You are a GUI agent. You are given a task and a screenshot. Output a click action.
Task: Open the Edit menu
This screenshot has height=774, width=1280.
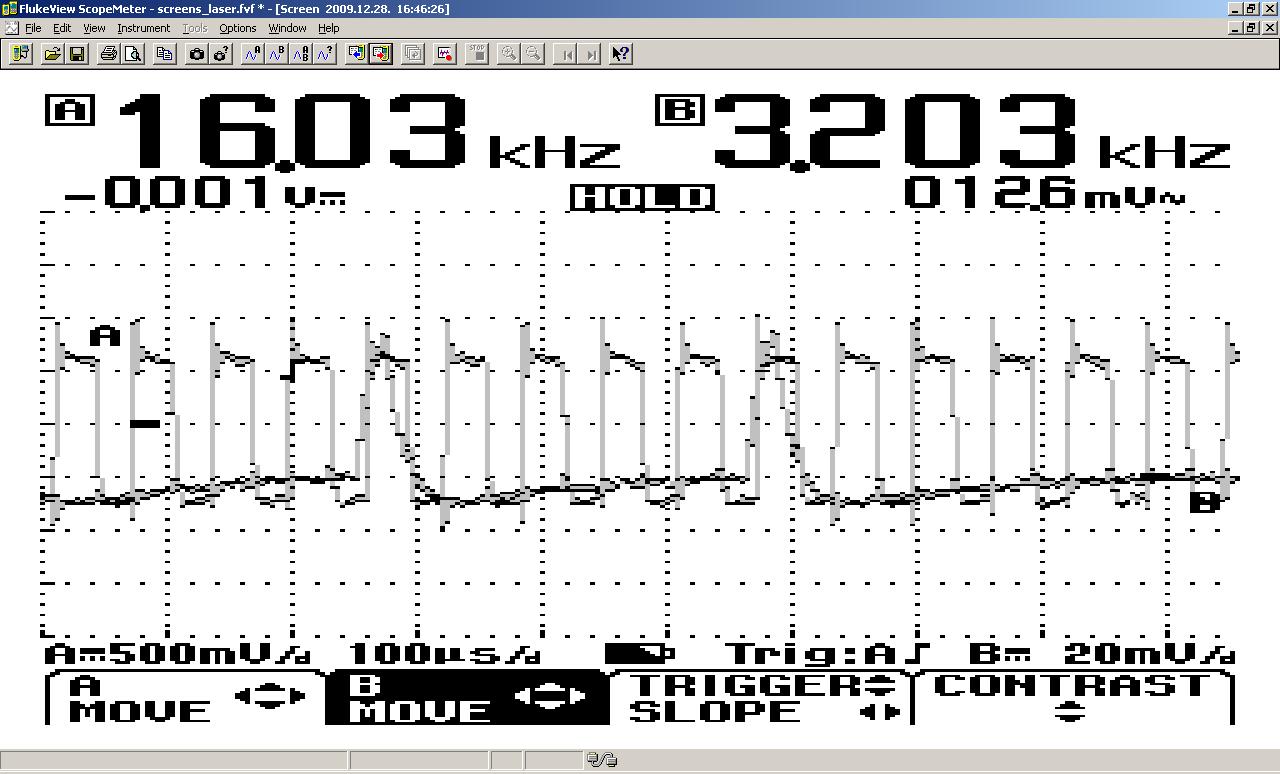tap(62, 28)
